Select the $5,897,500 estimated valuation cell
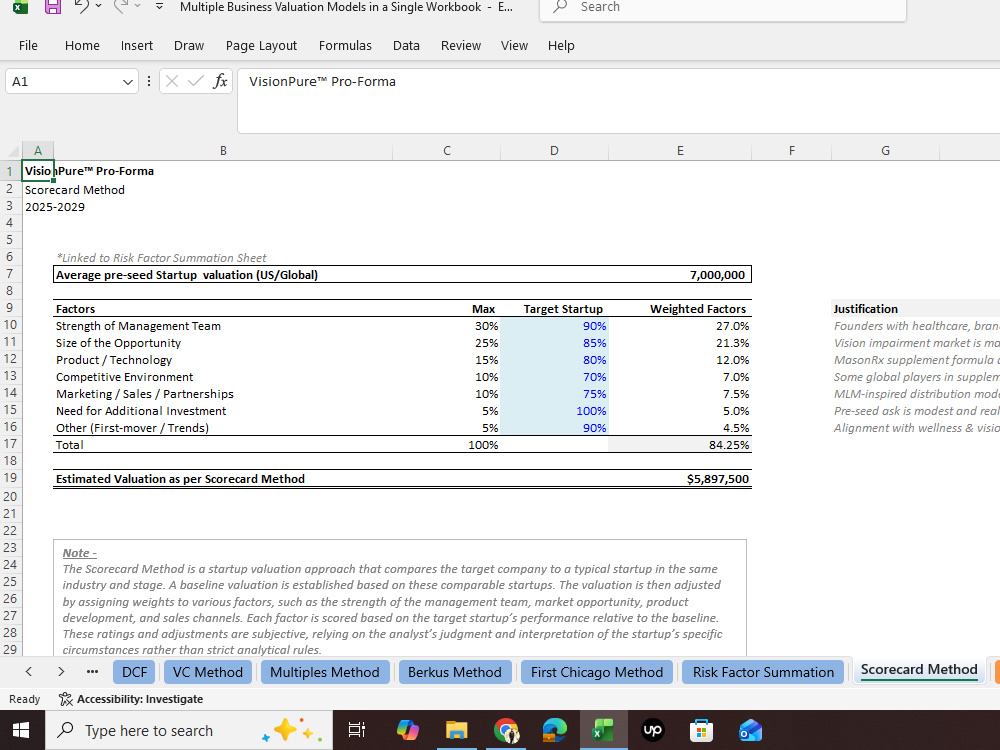This screenshot has width=1000, height=750. pyautogui.click(x=680, y=479)
